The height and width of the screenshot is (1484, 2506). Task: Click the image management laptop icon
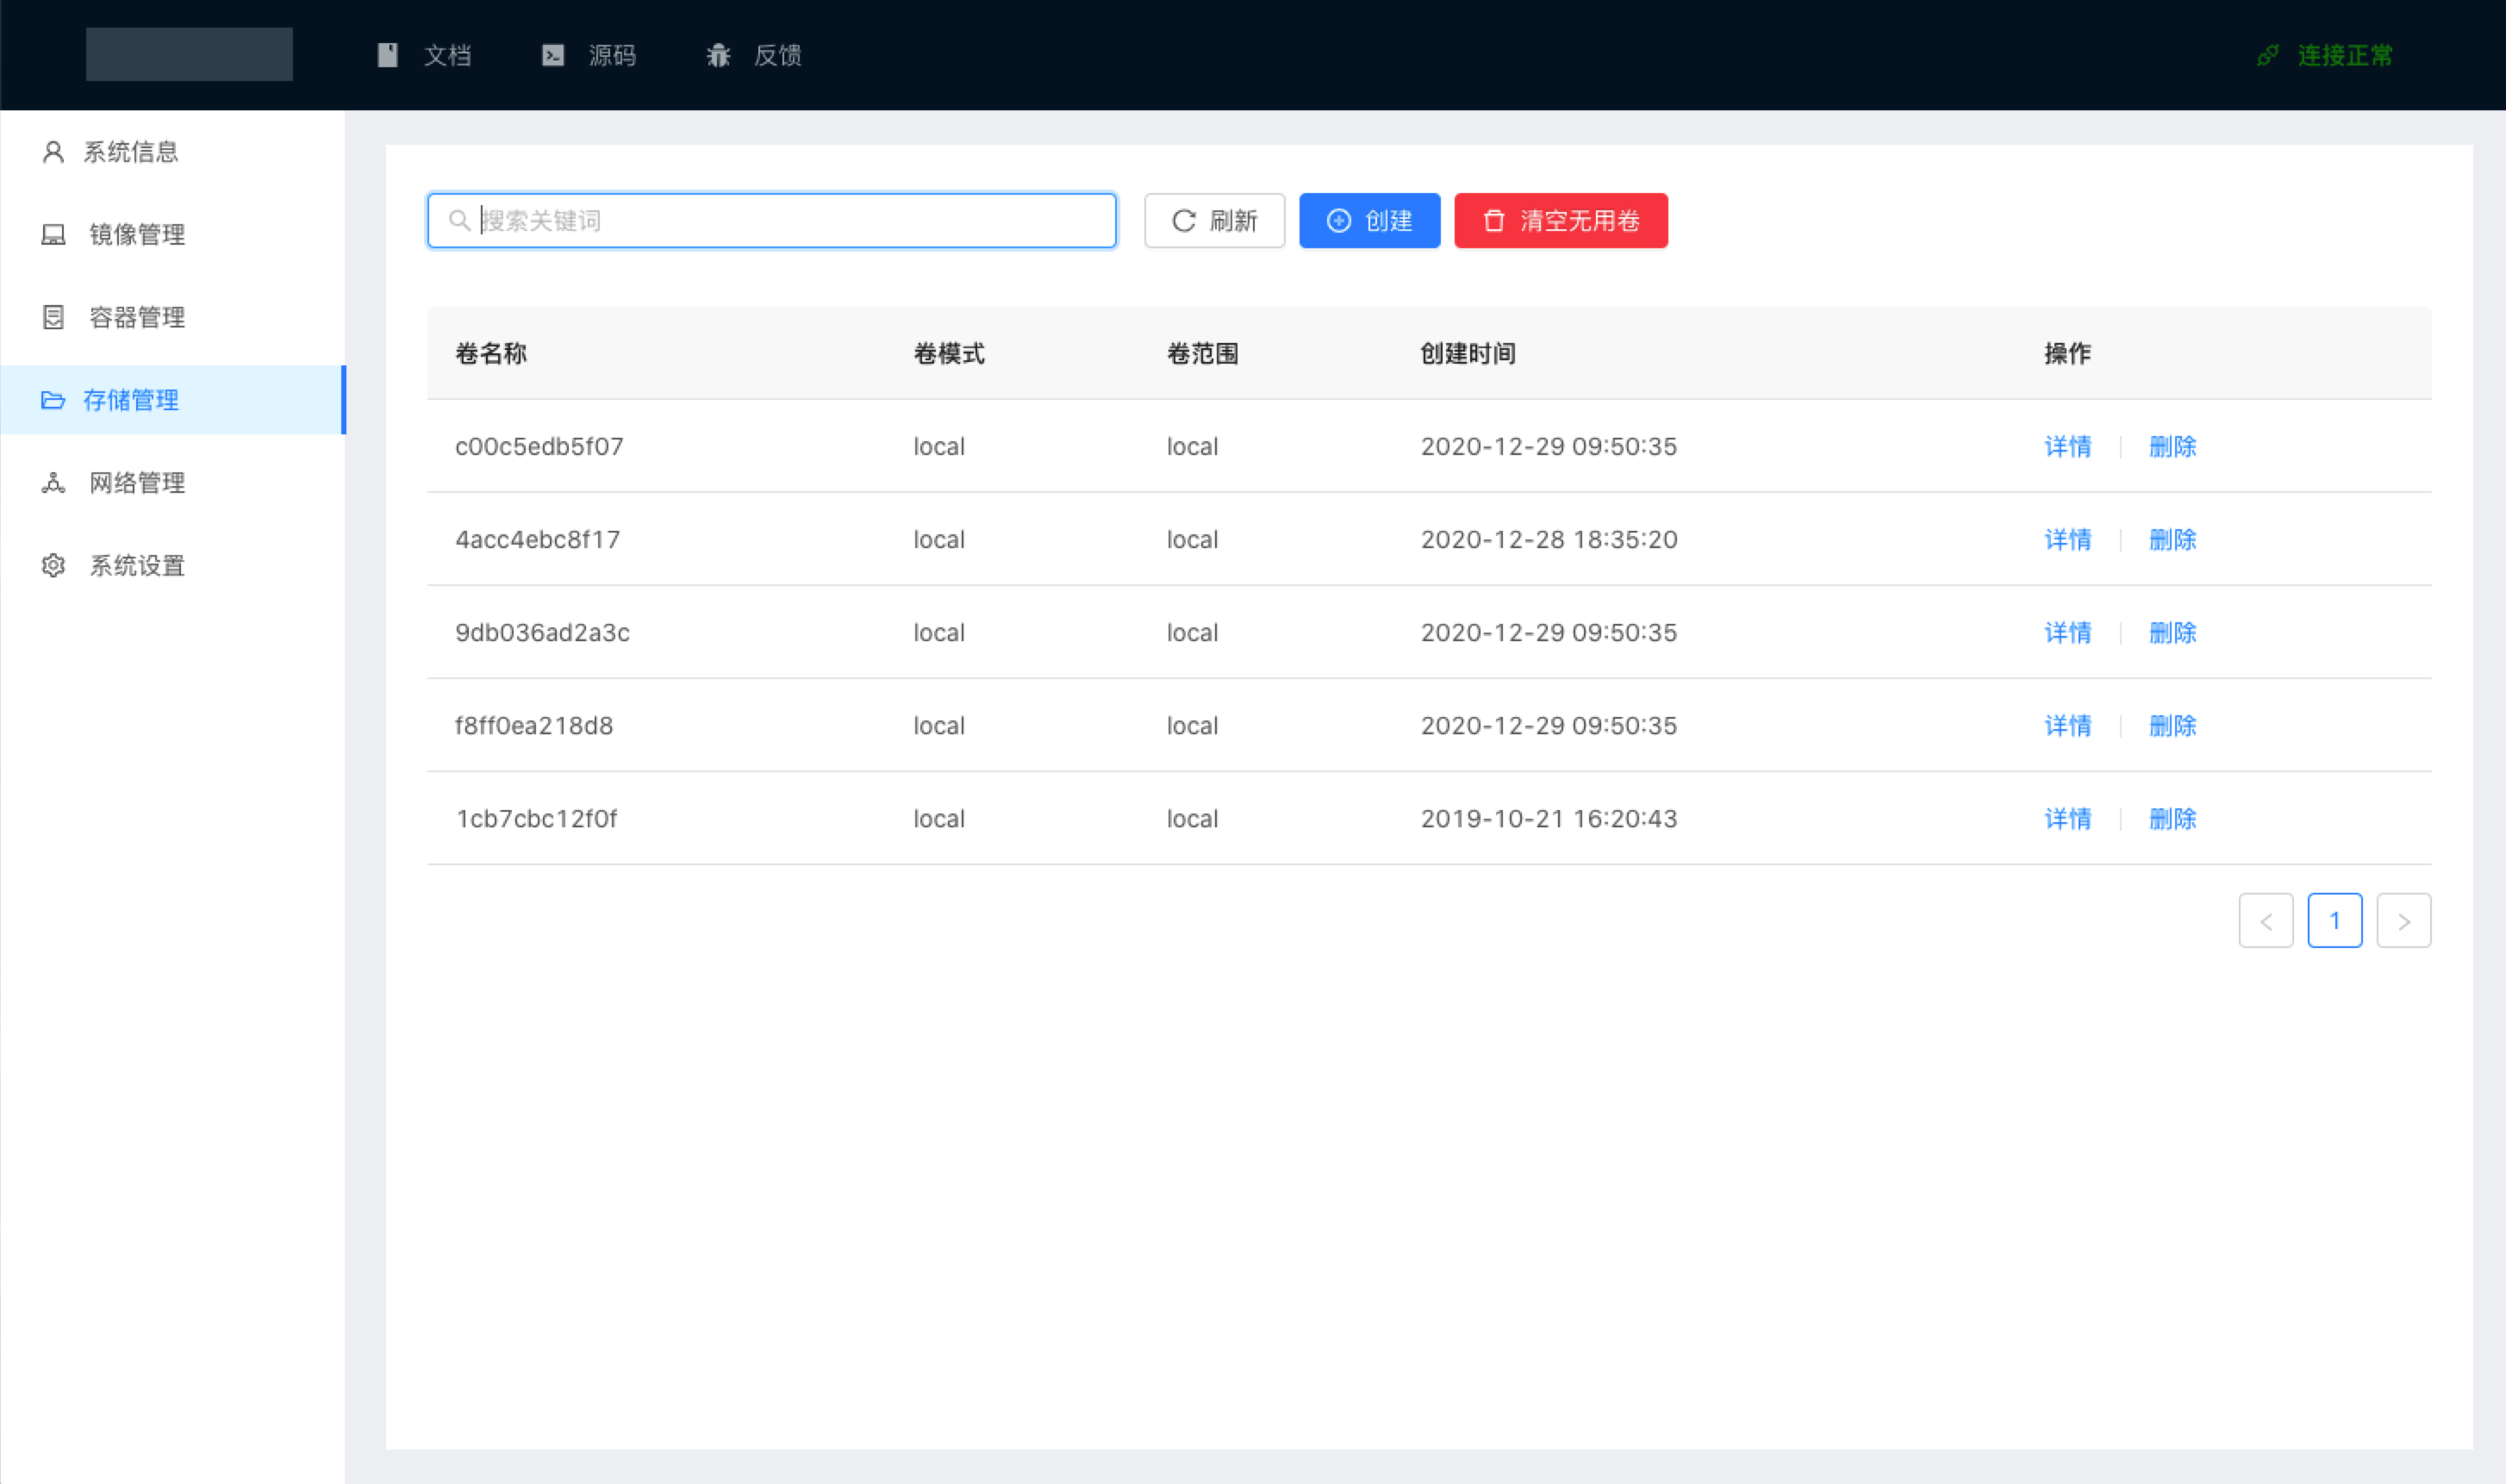pyautogui.click(x=53, y=235)
